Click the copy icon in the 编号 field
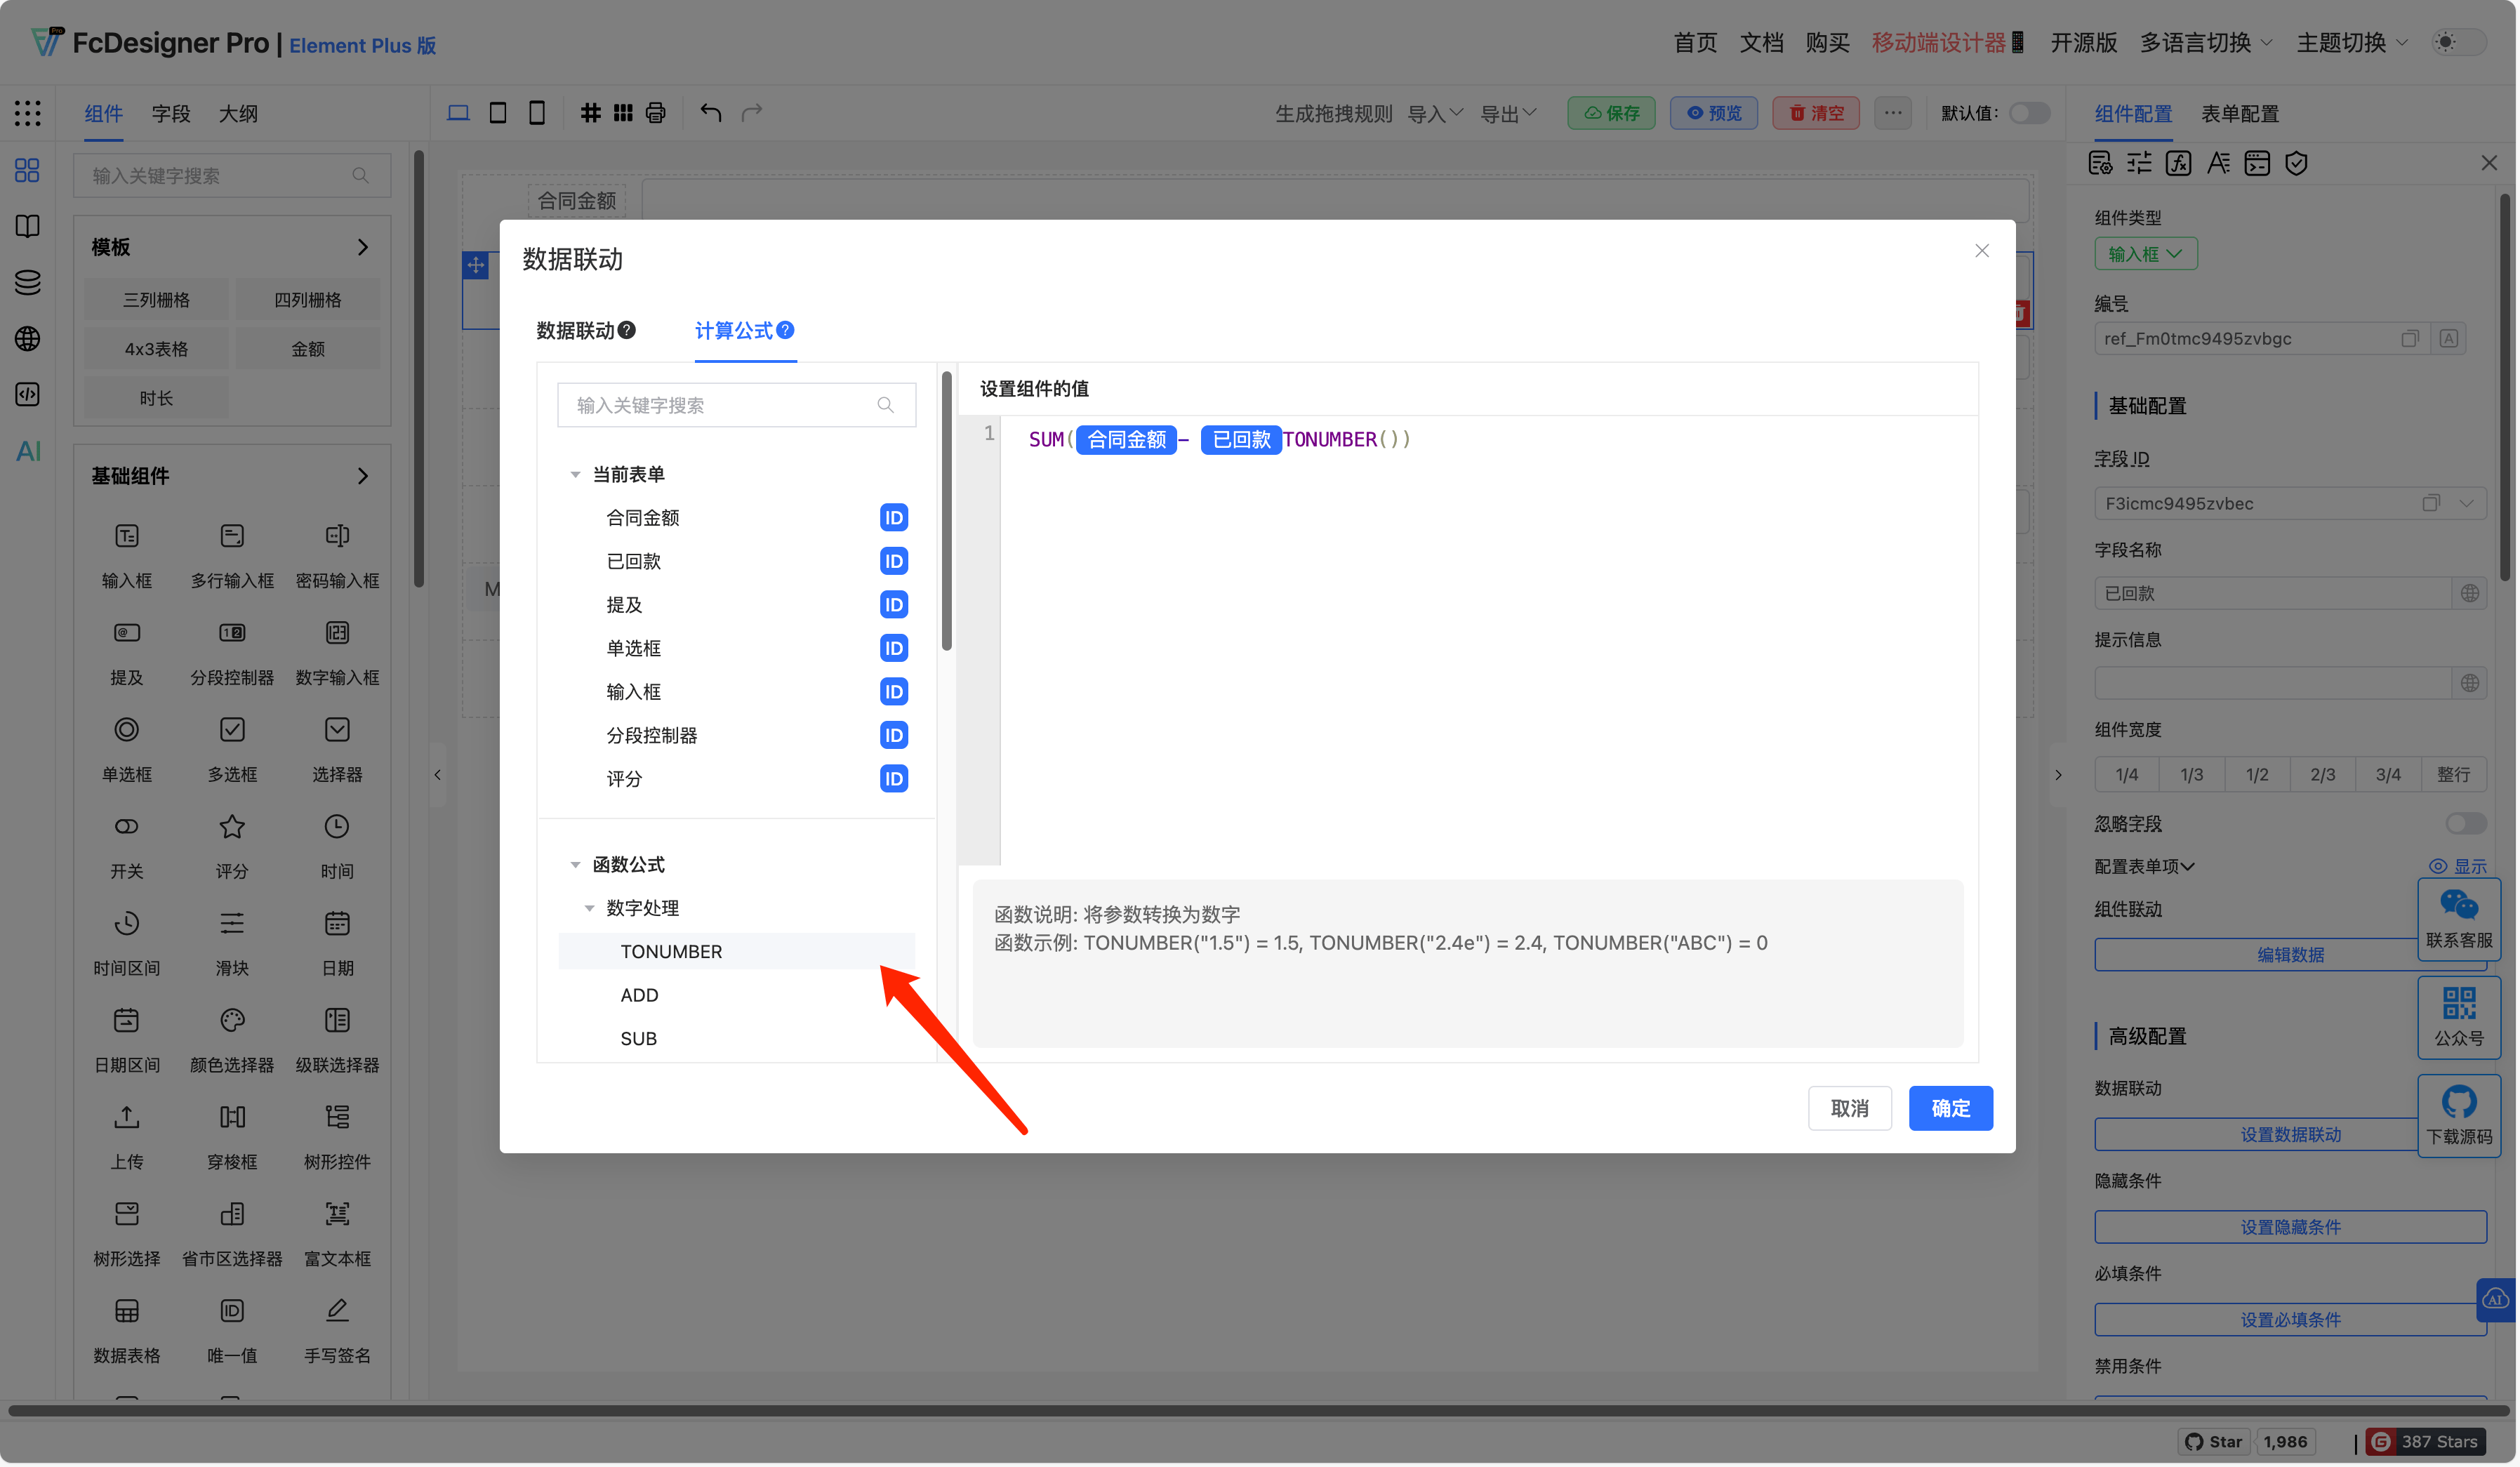 point(2409,339)
